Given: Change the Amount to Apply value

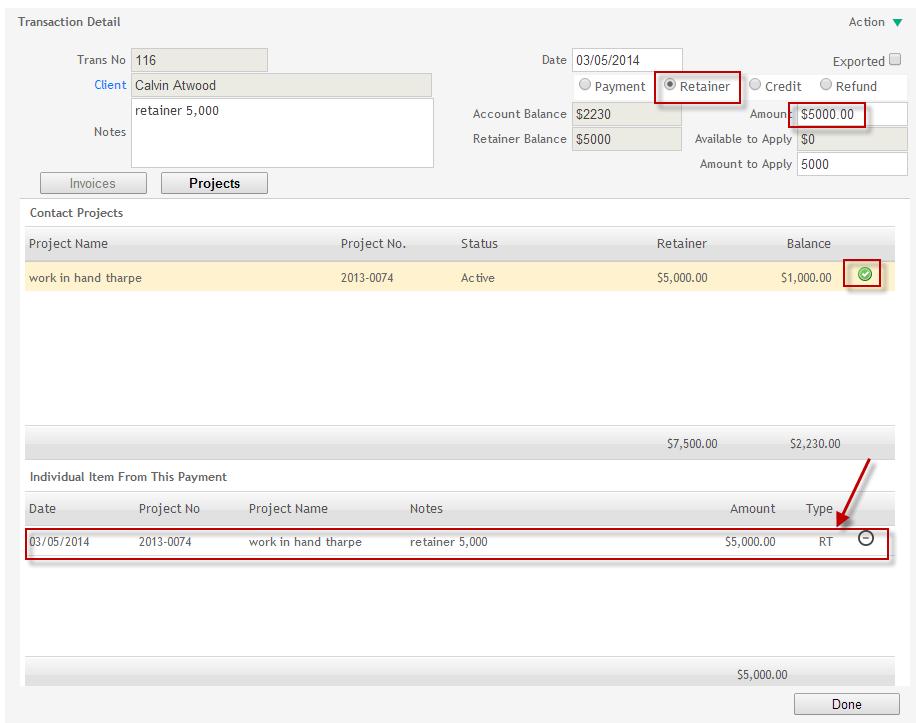Looking at the screenshot, I should tap(851, 163).
